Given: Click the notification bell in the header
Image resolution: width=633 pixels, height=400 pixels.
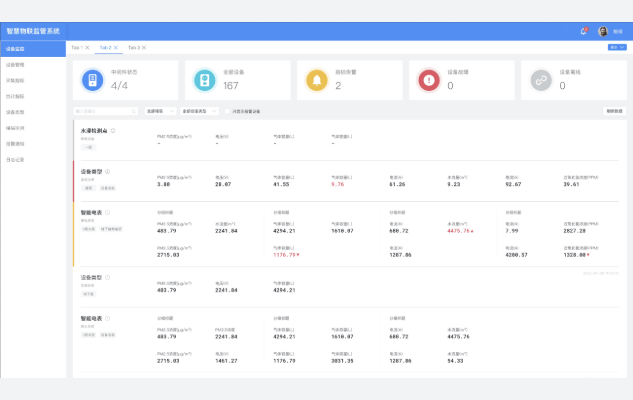Looking at the screenshot, I should [x=584, y=31].
